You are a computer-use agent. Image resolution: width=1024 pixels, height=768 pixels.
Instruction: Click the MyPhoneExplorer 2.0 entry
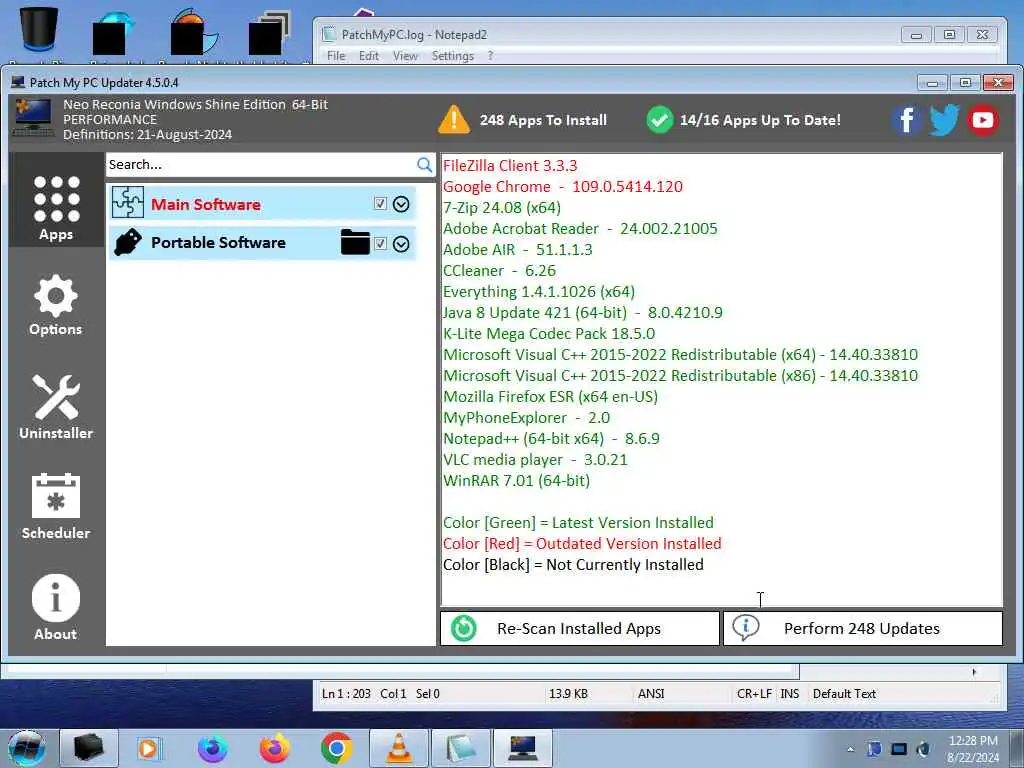tap(526, 417)
